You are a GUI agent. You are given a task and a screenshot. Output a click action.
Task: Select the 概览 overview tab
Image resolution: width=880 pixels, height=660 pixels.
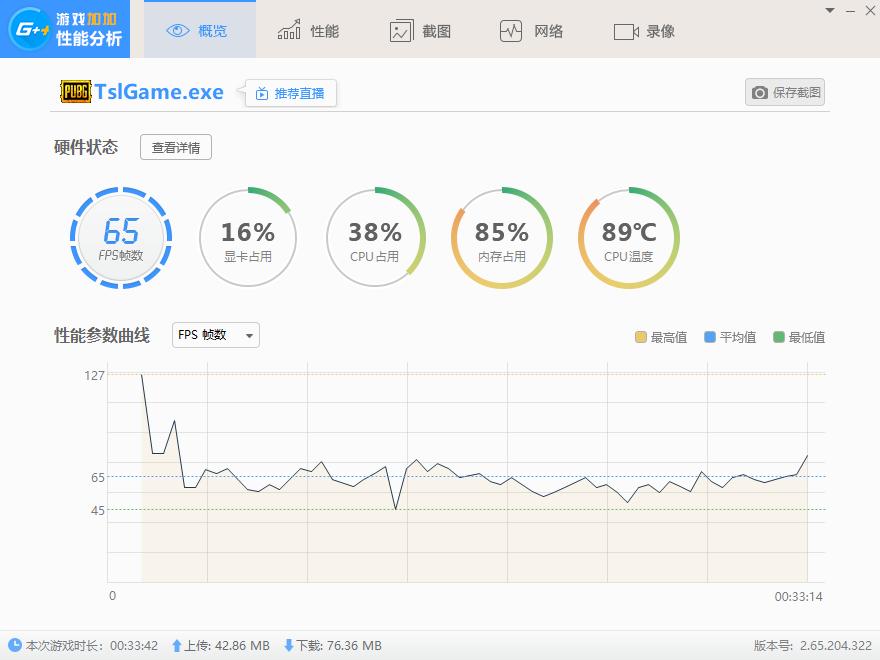pyautogui.click(x=198, y=30)
